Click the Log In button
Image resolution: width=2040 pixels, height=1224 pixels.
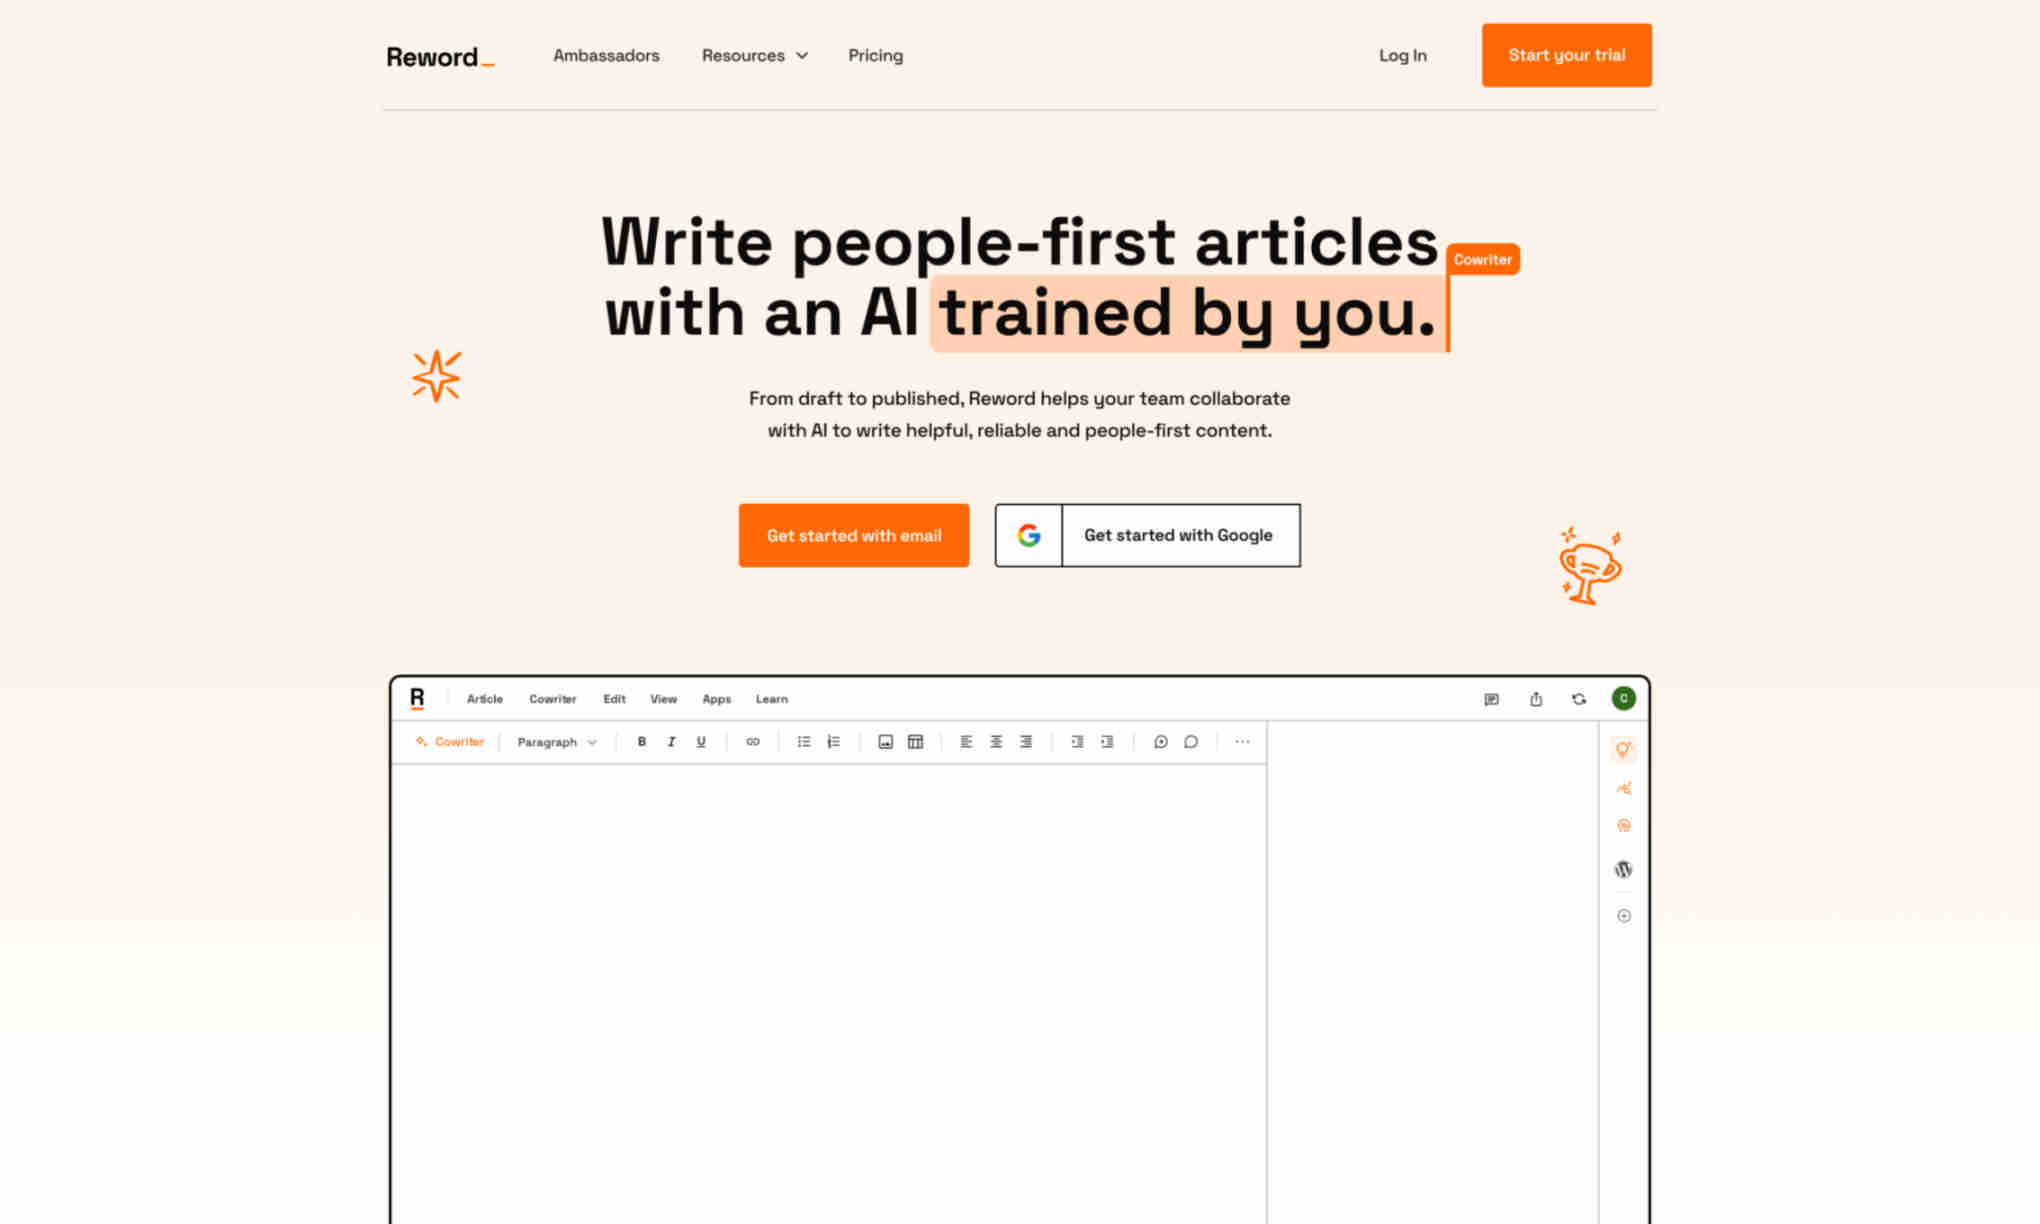pyautogui.click(x=1402, y=54)
